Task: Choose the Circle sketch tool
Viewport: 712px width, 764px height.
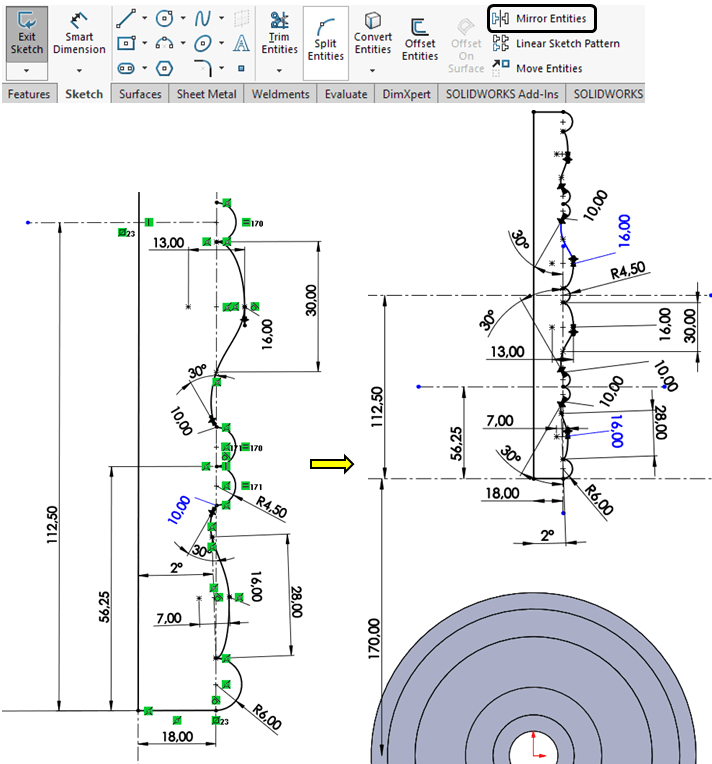Action: pyautogui.click(x=164, y=18)
